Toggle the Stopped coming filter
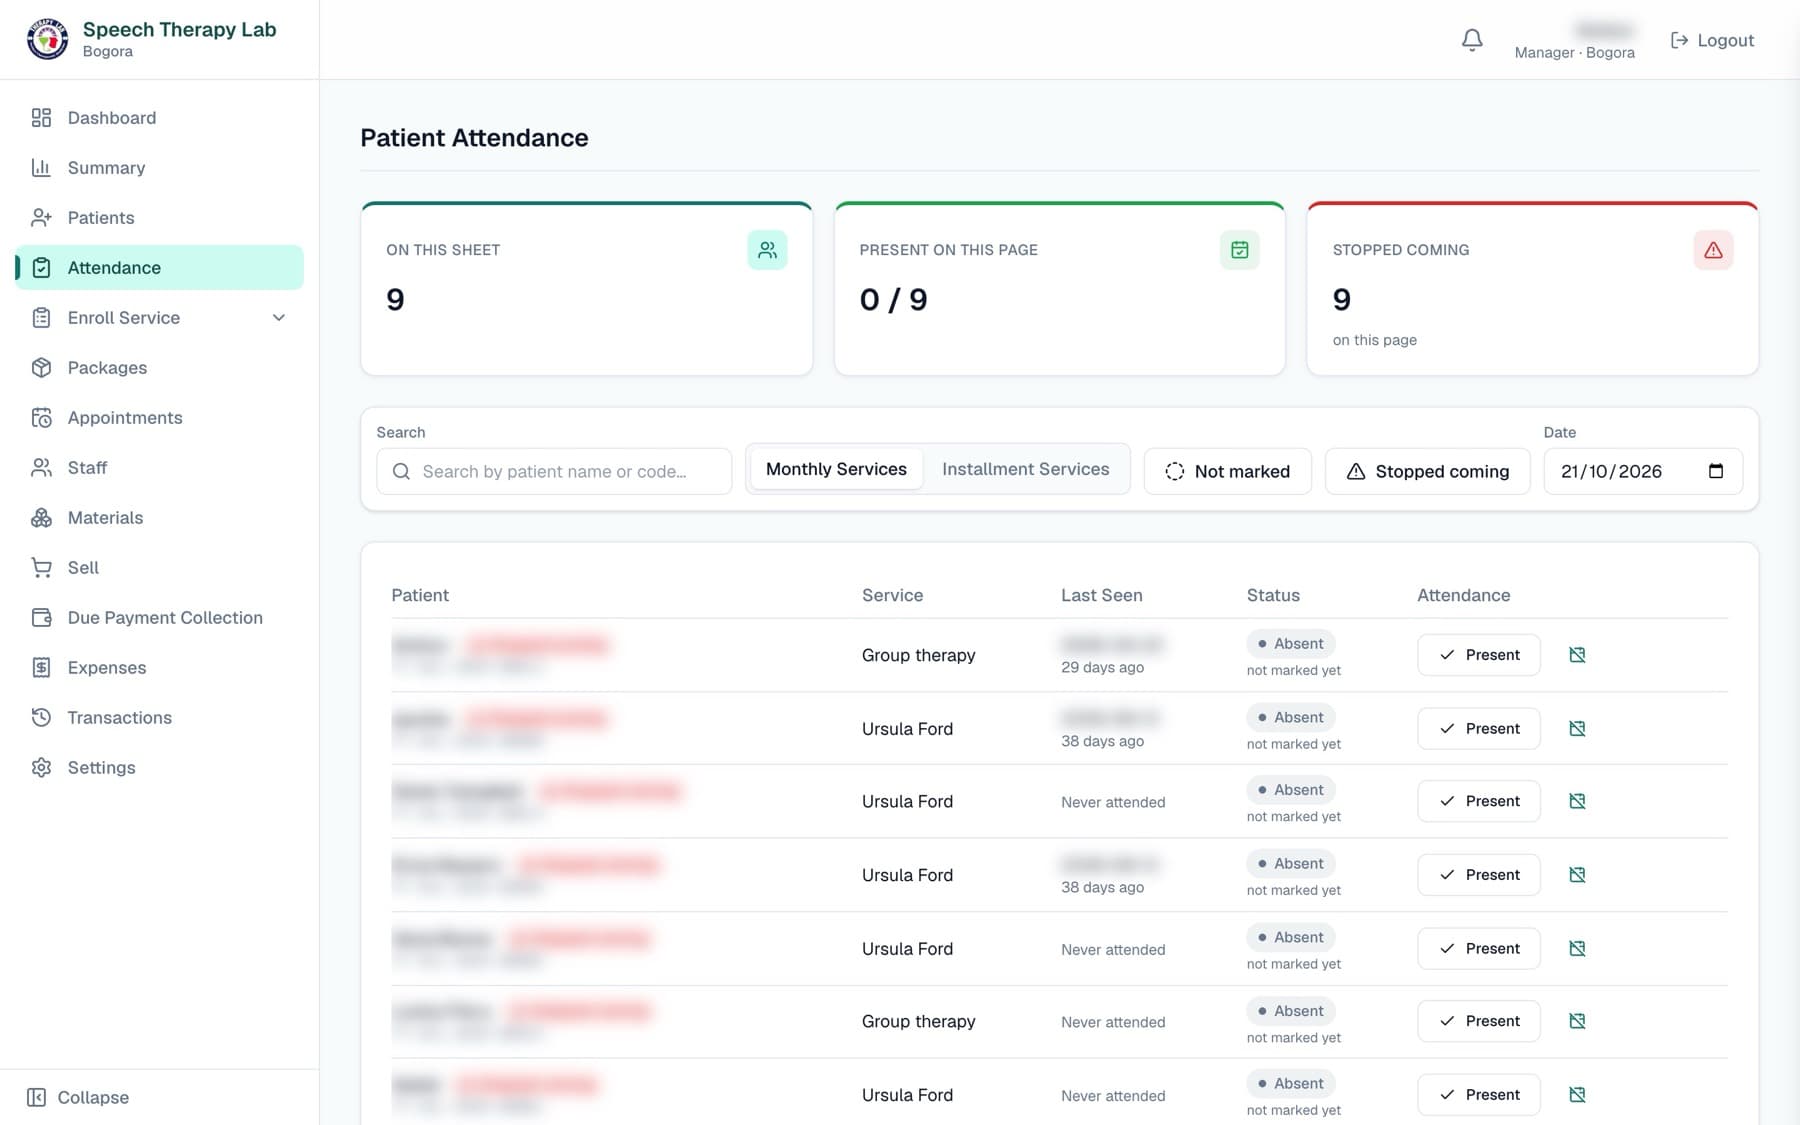The width and height of the screenshot is (1800, 1125). [1427, 471]
